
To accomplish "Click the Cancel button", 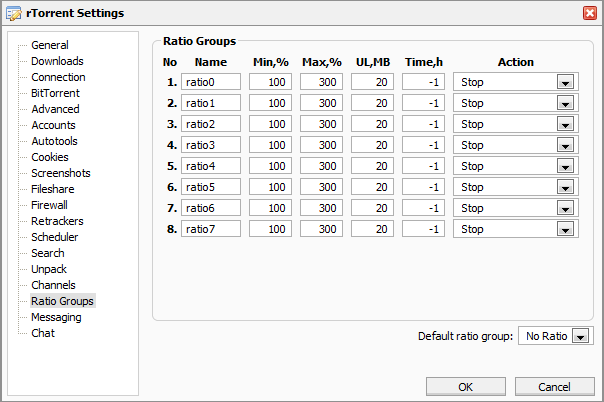I will tap(553, 387).
